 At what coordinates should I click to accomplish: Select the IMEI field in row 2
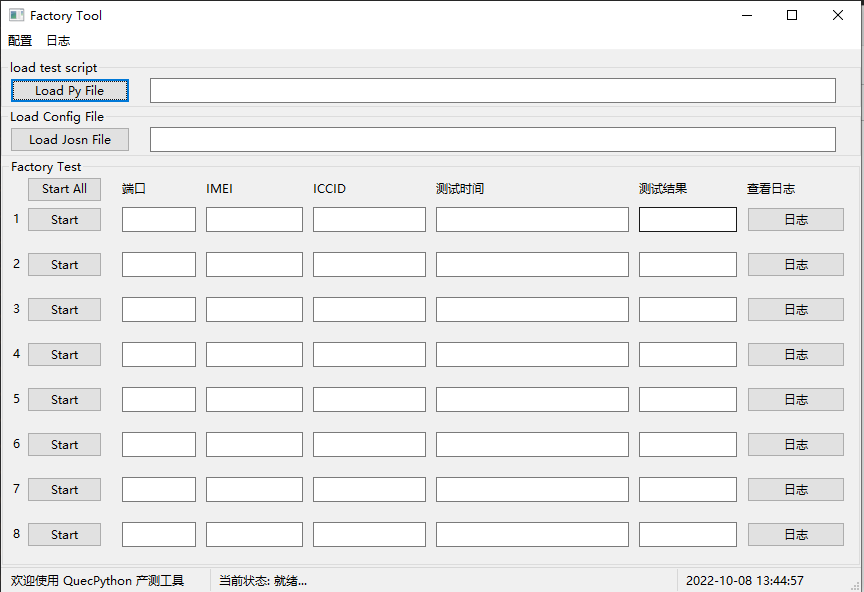(254, 265)
